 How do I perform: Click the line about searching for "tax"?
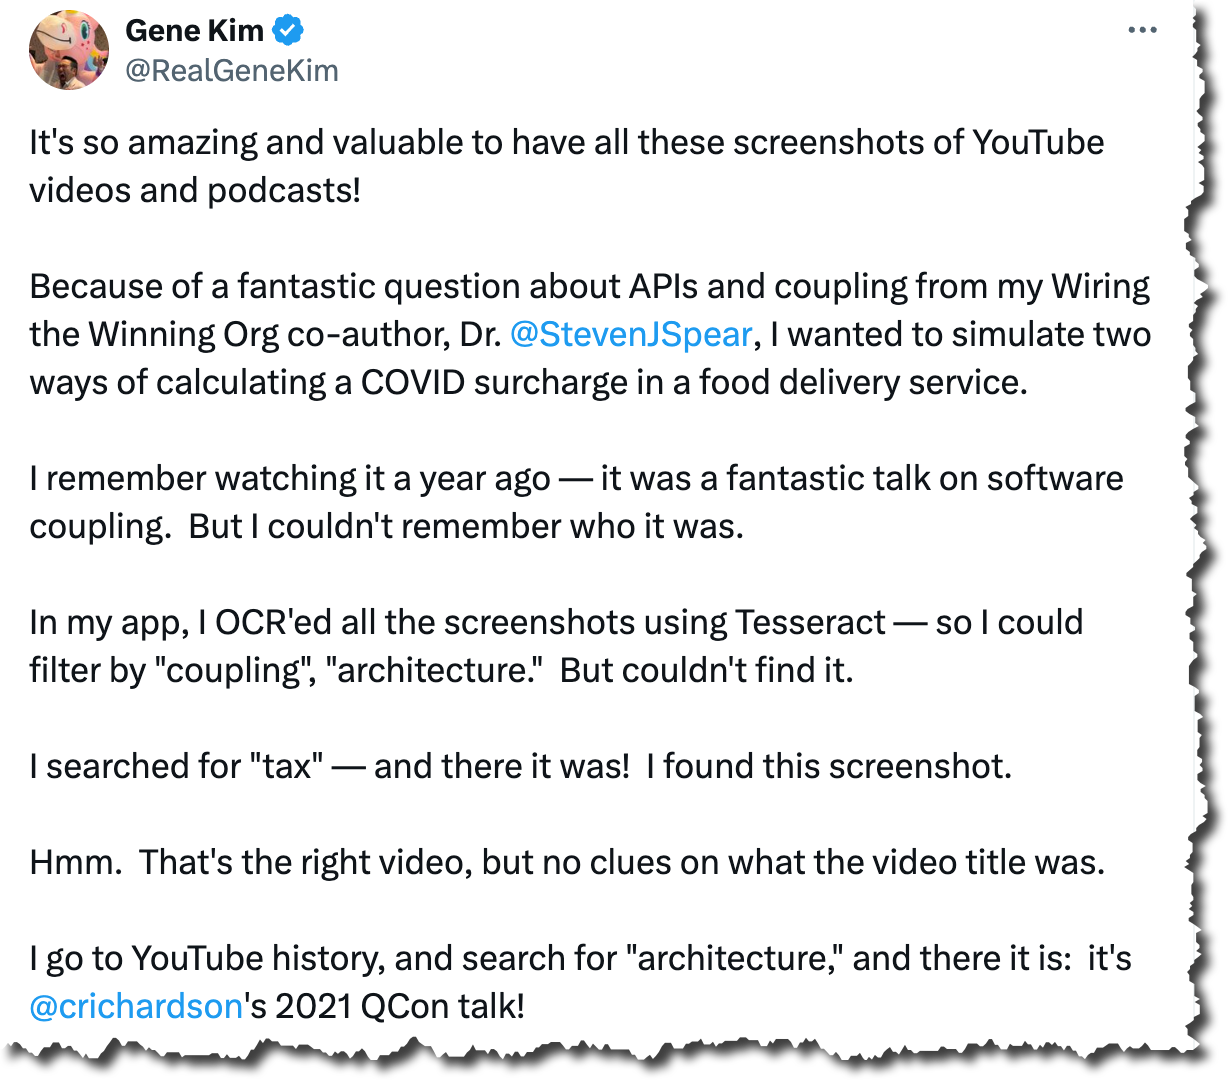coord(520,766)
